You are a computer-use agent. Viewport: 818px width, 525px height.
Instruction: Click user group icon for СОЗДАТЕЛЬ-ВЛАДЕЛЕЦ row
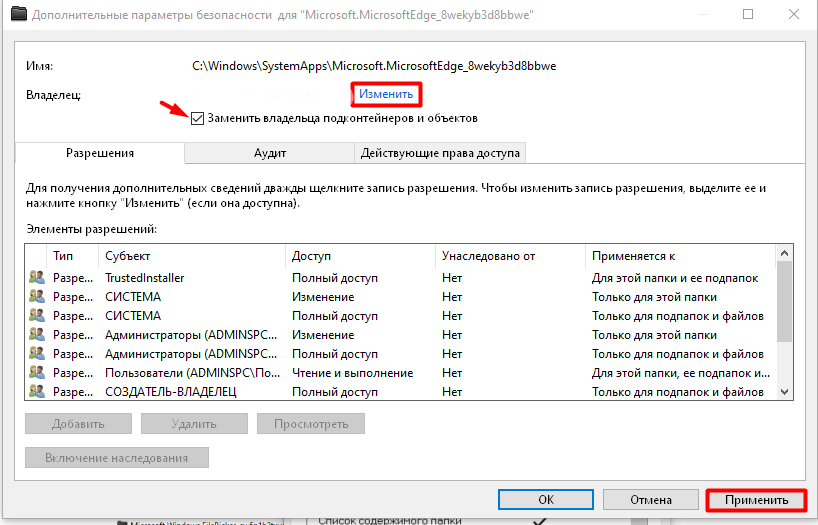(37, 391)
